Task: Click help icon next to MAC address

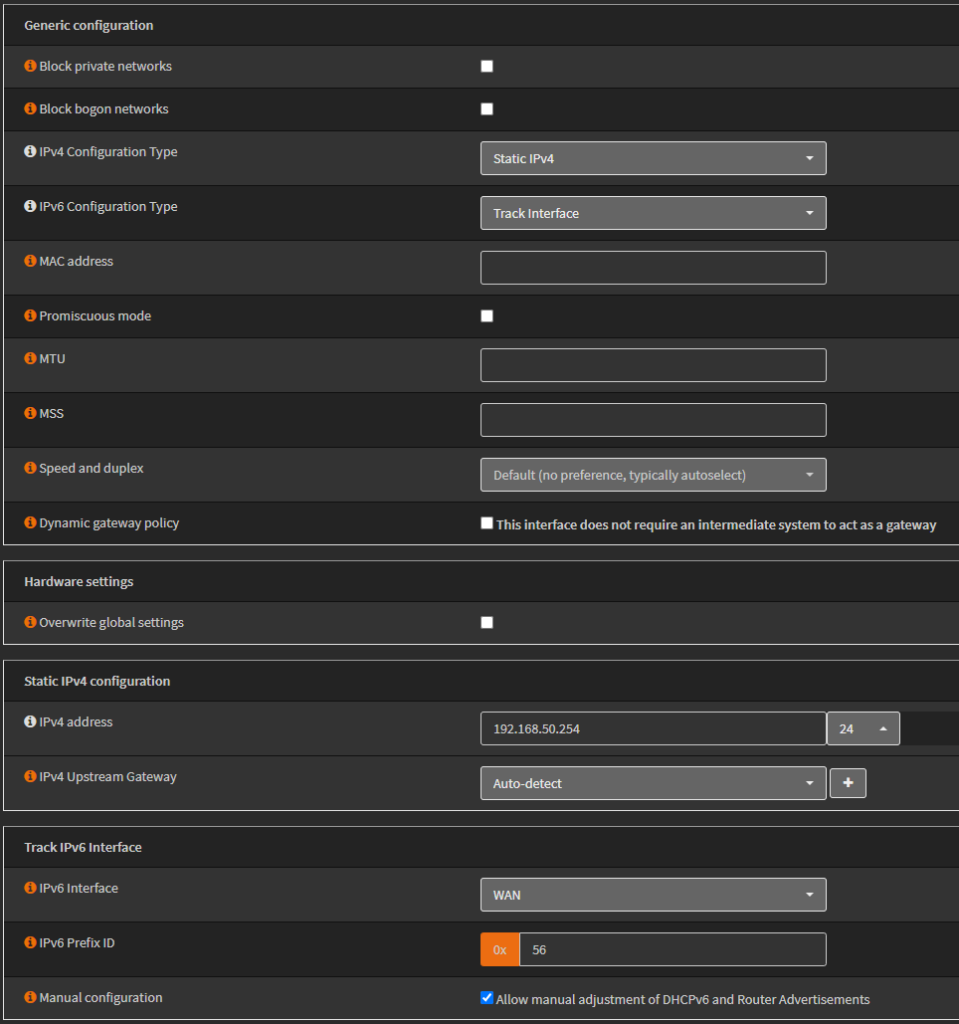Action: click(30, 262)
